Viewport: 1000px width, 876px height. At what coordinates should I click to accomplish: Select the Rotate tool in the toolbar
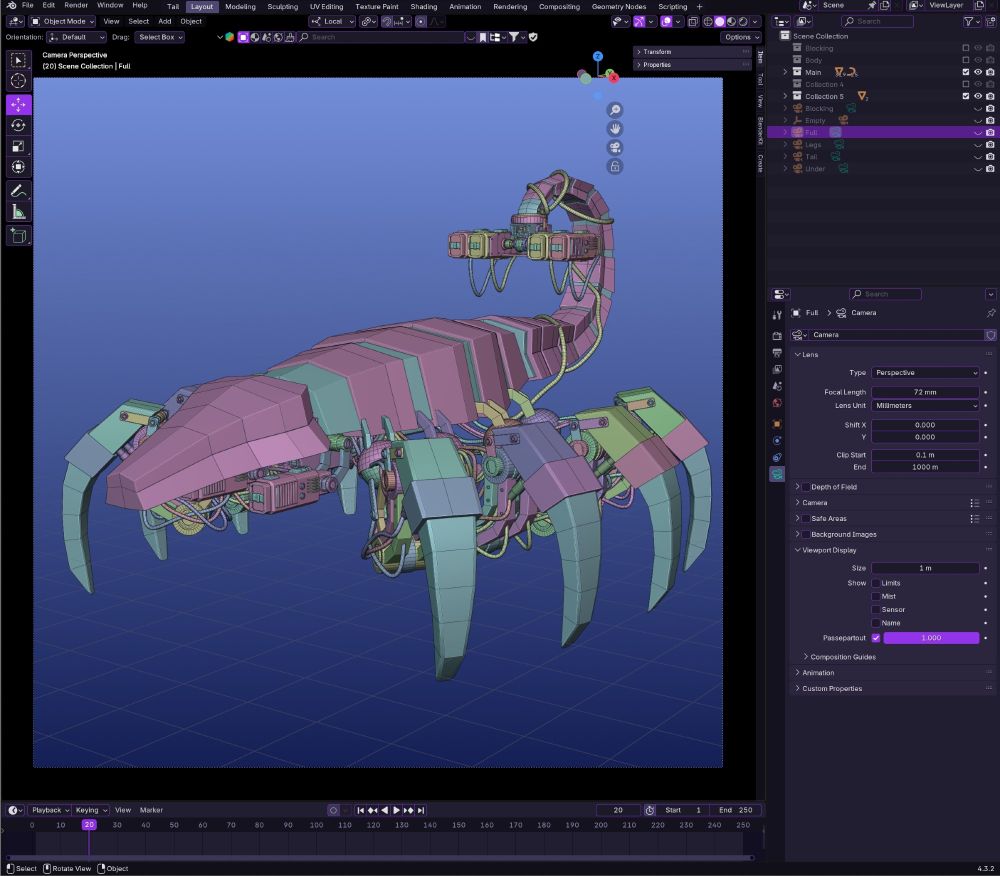tap(18, 125)
